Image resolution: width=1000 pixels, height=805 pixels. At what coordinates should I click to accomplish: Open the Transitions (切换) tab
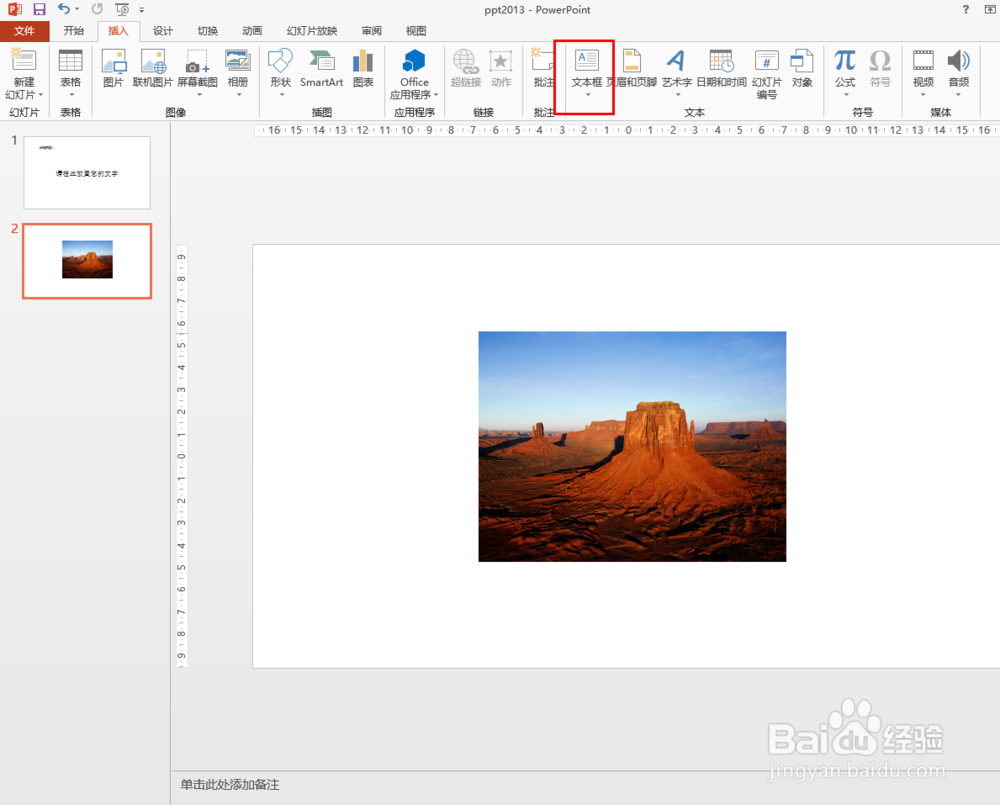click(207, 31)
